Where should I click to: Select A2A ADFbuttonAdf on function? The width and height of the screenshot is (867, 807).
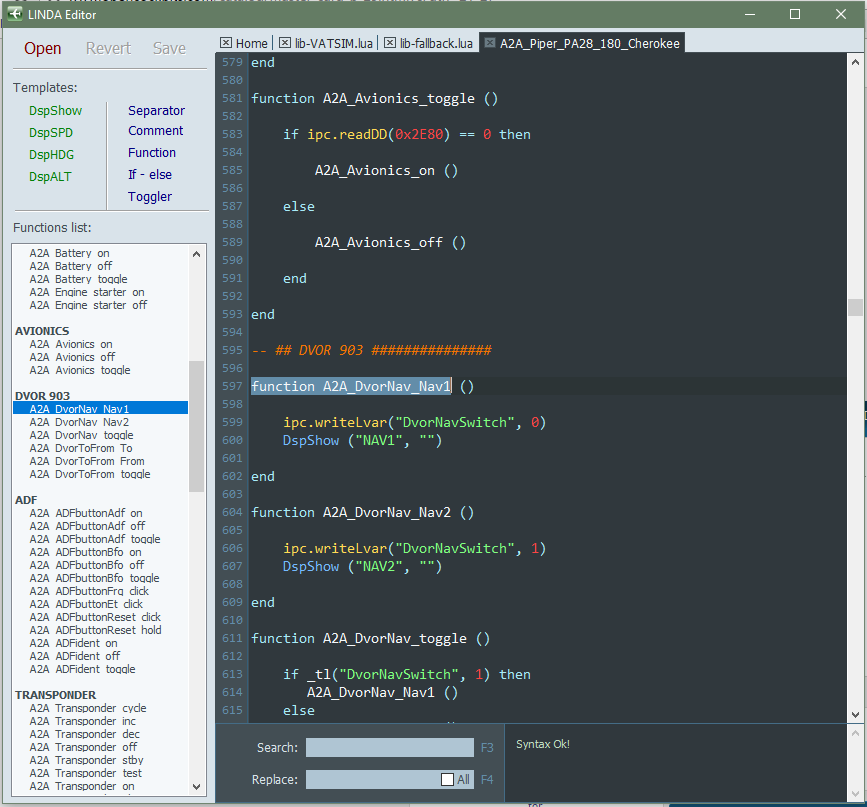tap(86, 513)
